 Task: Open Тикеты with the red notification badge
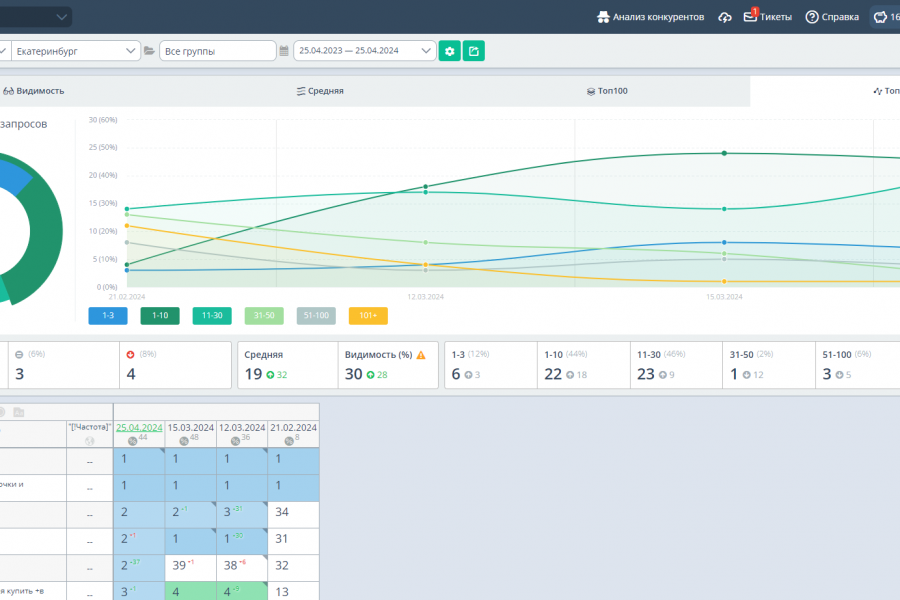point(767,17)
